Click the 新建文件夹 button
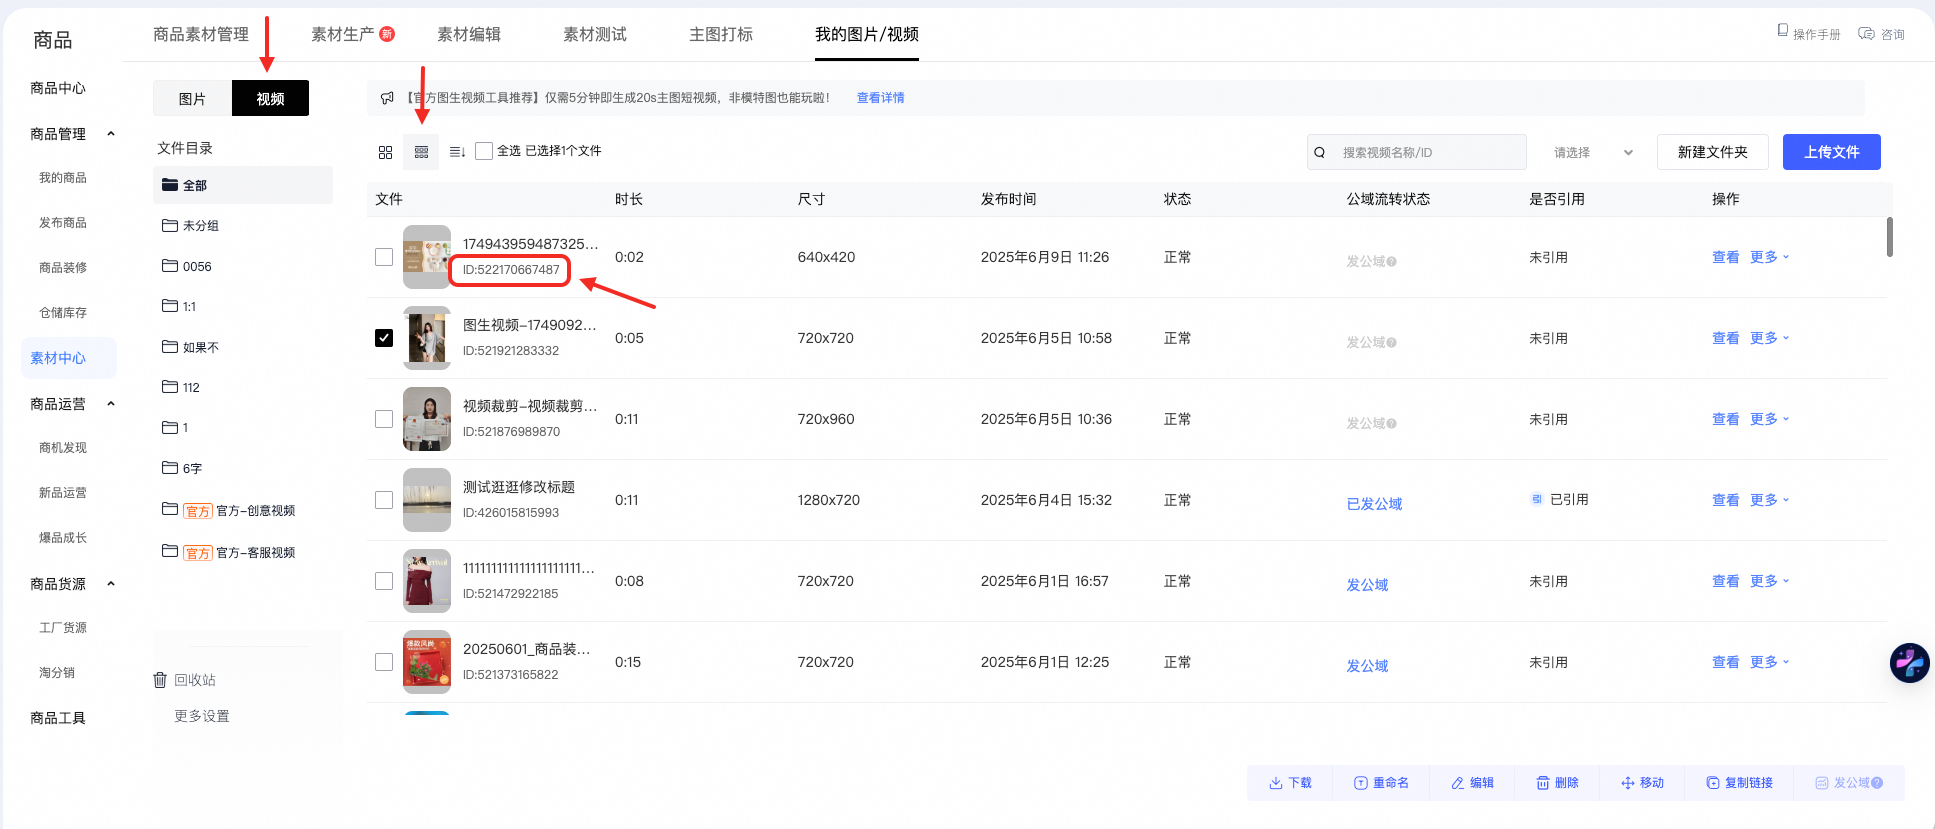Image resolution: width=1935 pixels, height=829 pixels. (1713, 152)
